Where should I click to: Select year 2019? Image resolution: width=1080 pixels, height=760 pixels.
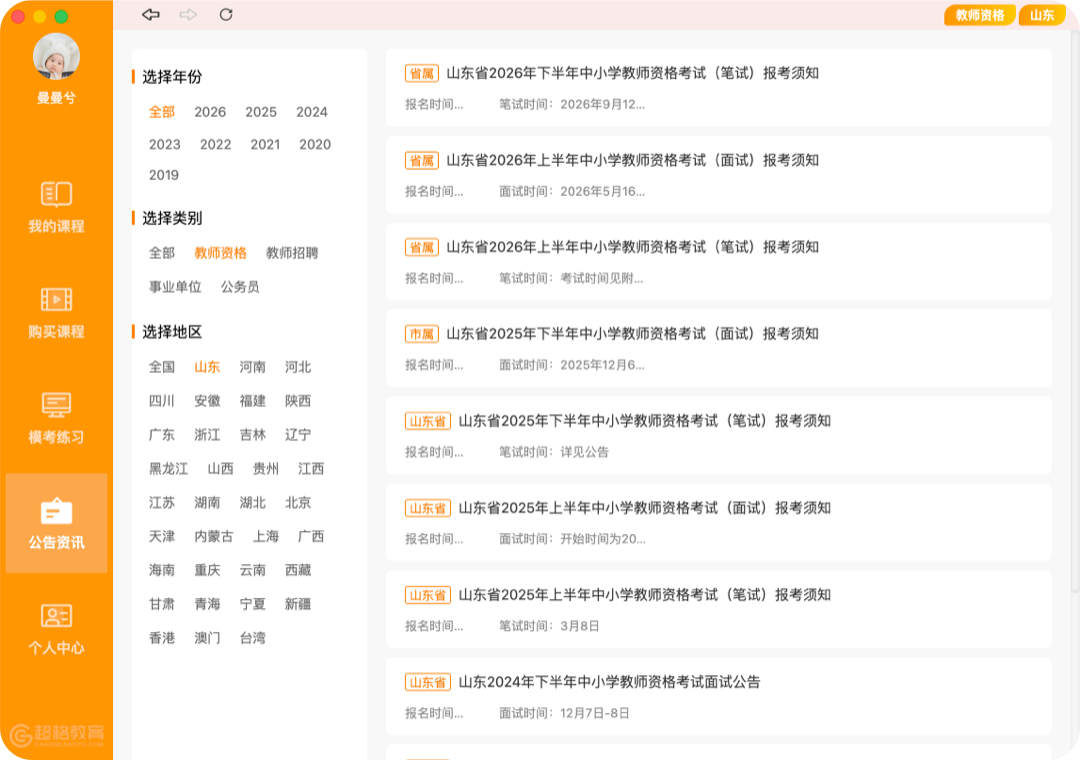(164, 175)
